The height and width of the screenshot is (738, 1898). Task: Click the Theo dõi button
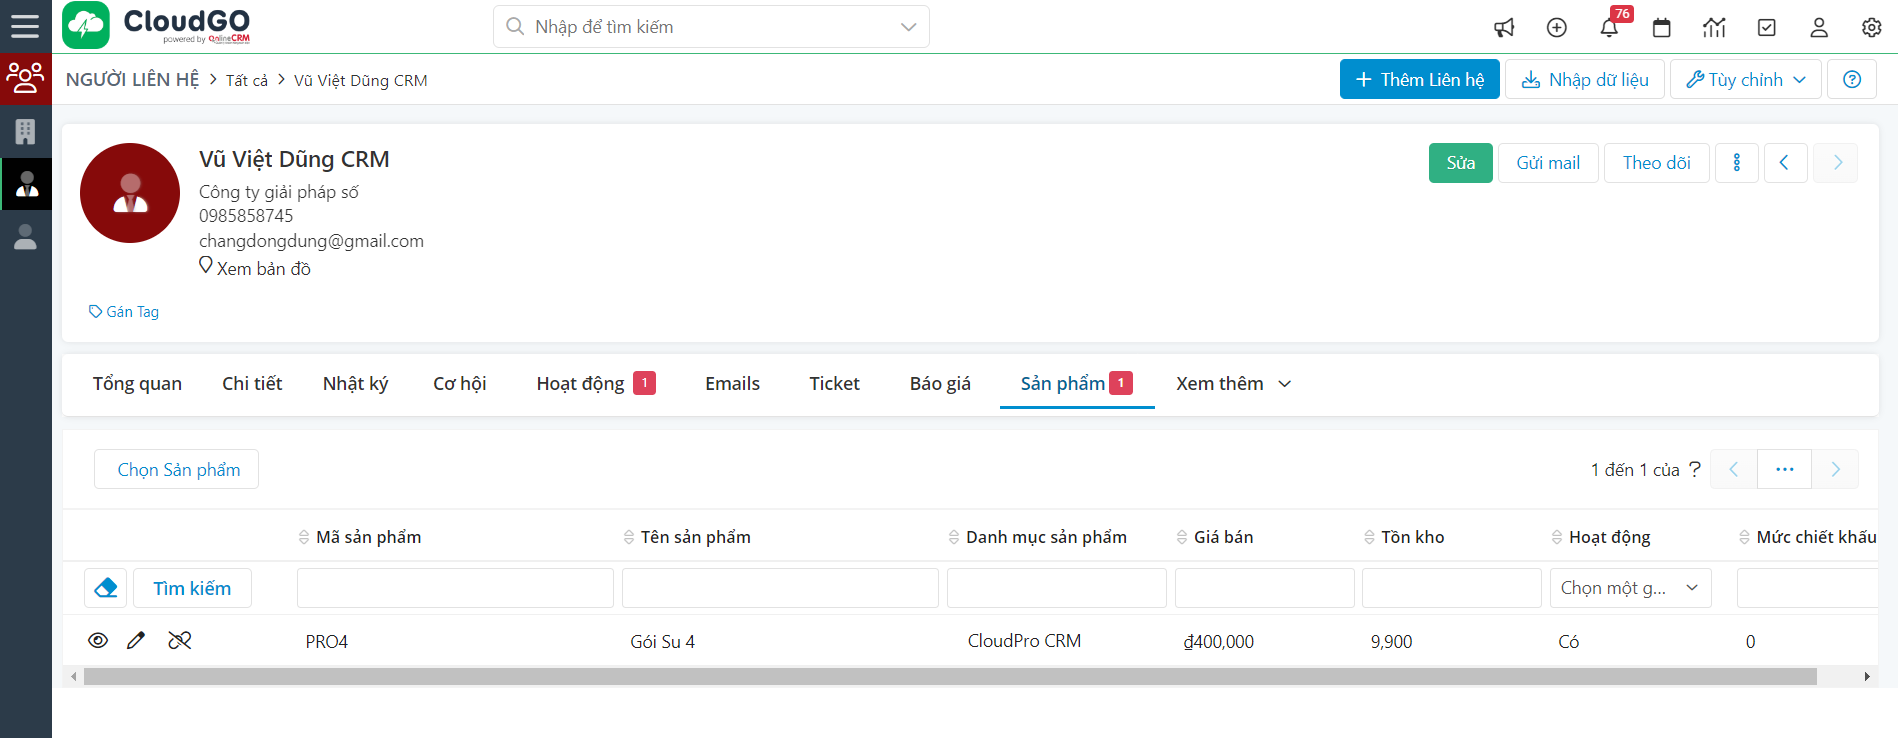pos(1656,163)
